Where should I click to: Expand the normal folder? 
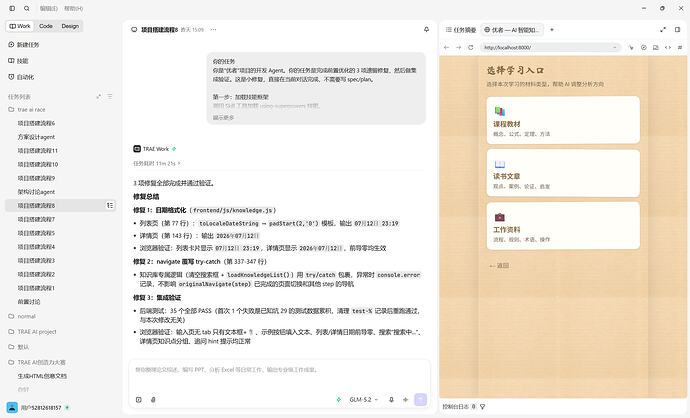coord(22,316)
